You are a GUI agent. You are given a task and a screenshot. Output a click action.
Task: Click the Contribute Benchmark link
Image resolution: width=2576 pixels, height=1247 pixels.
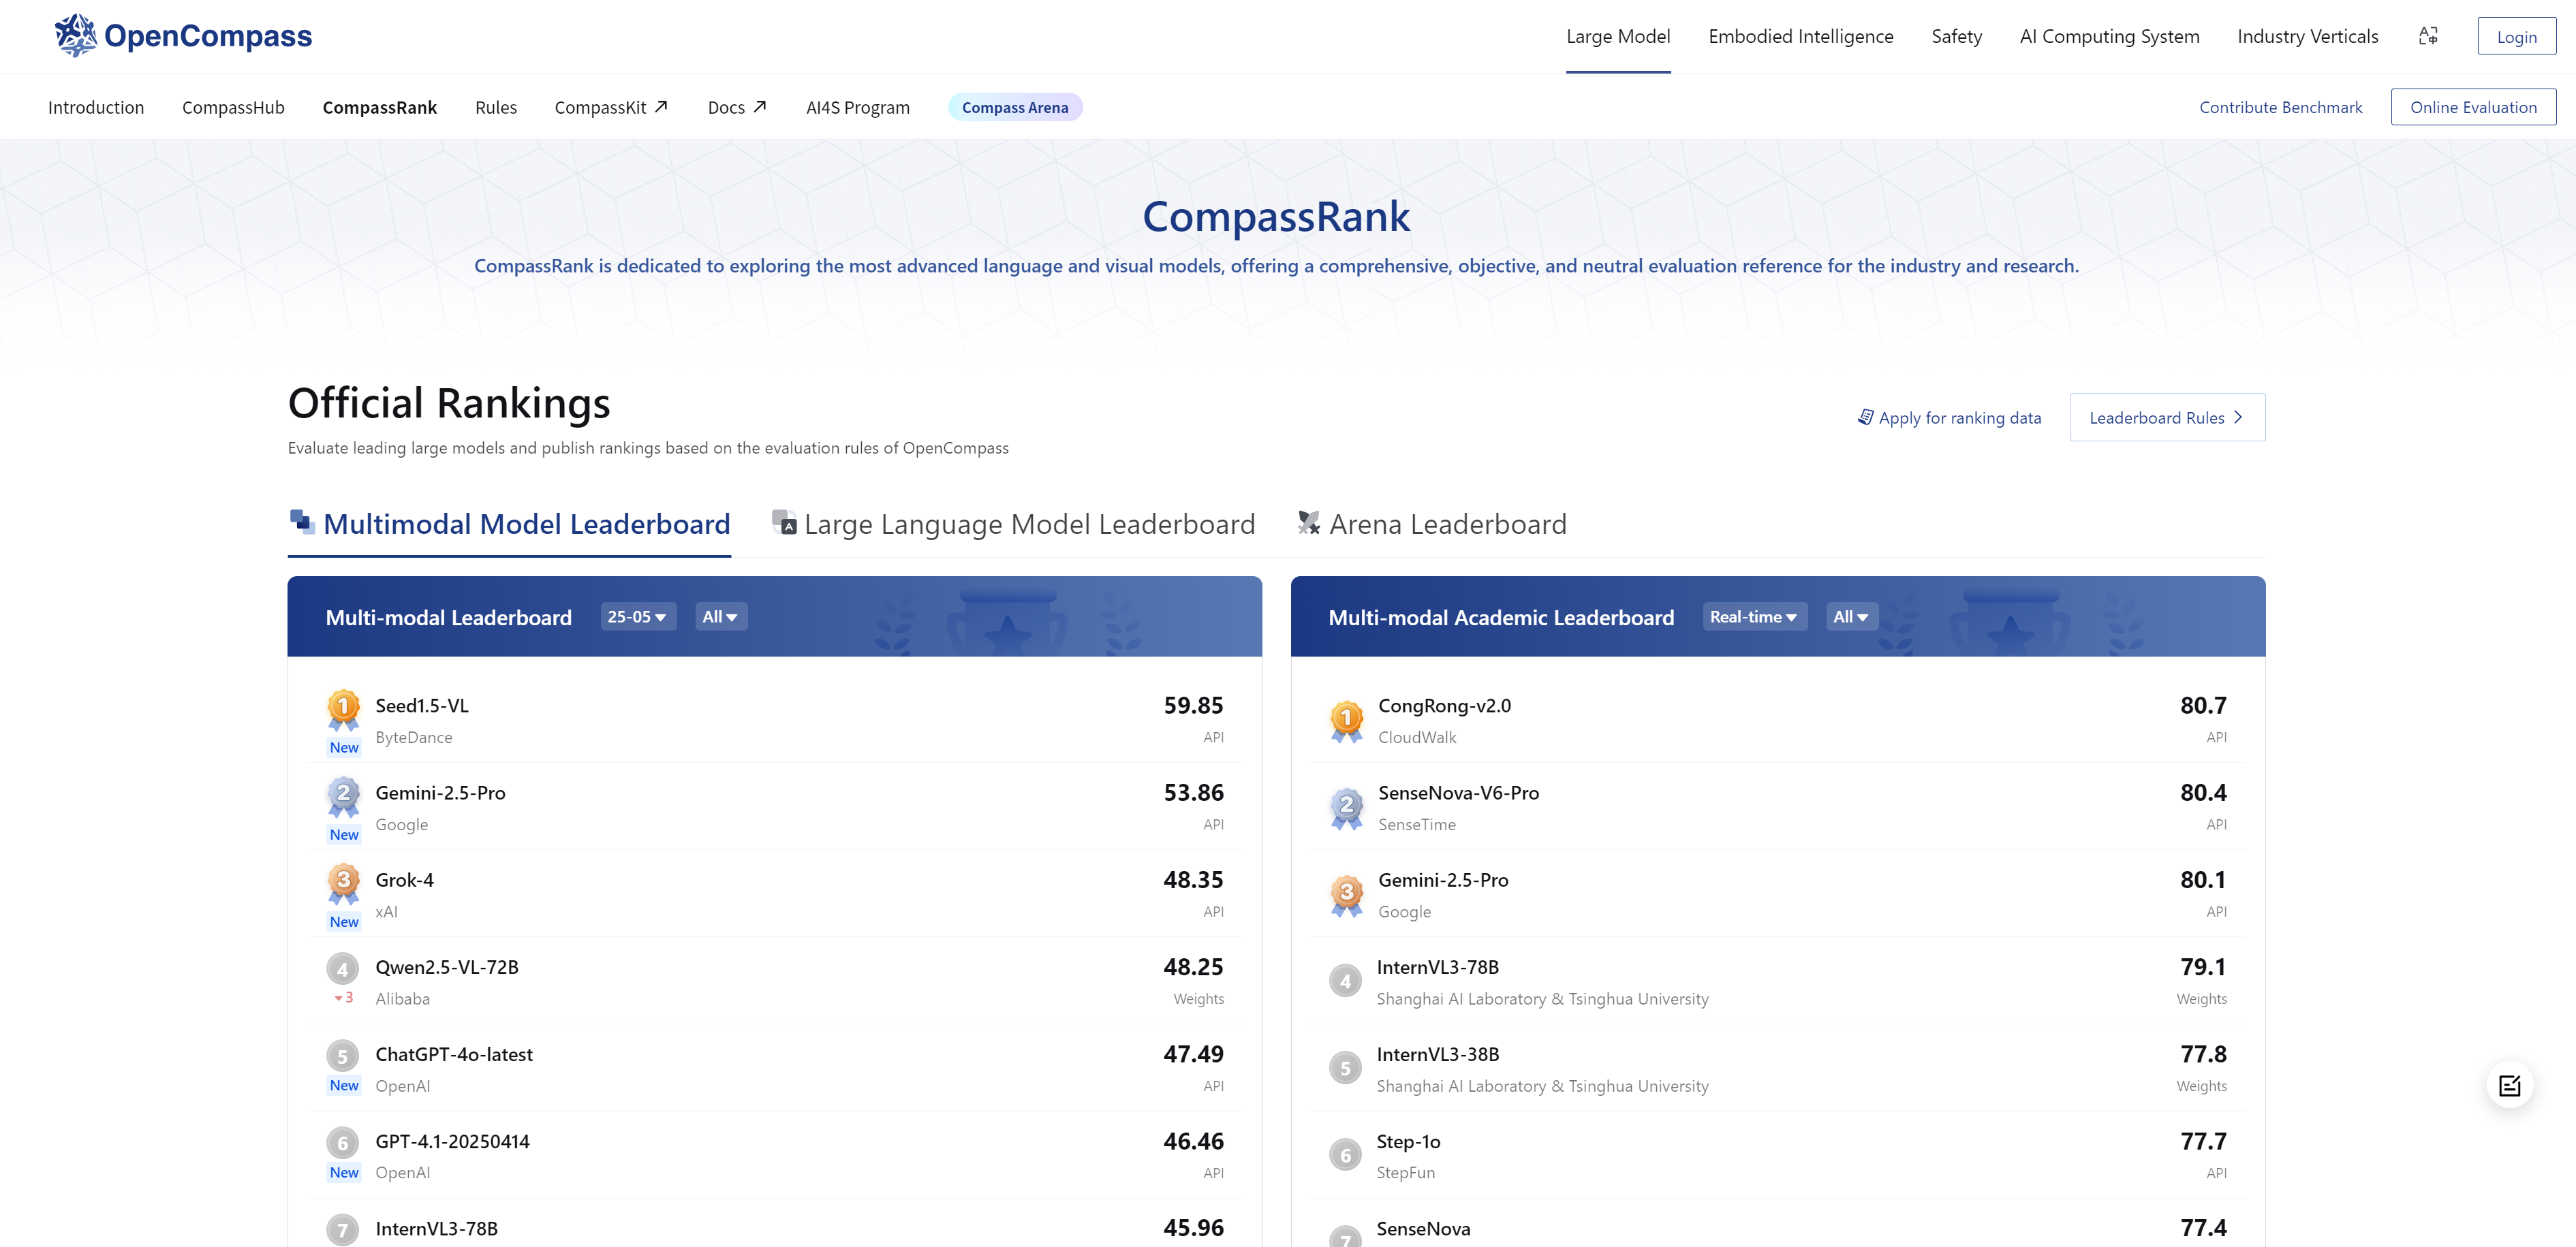coord(2280,107)
